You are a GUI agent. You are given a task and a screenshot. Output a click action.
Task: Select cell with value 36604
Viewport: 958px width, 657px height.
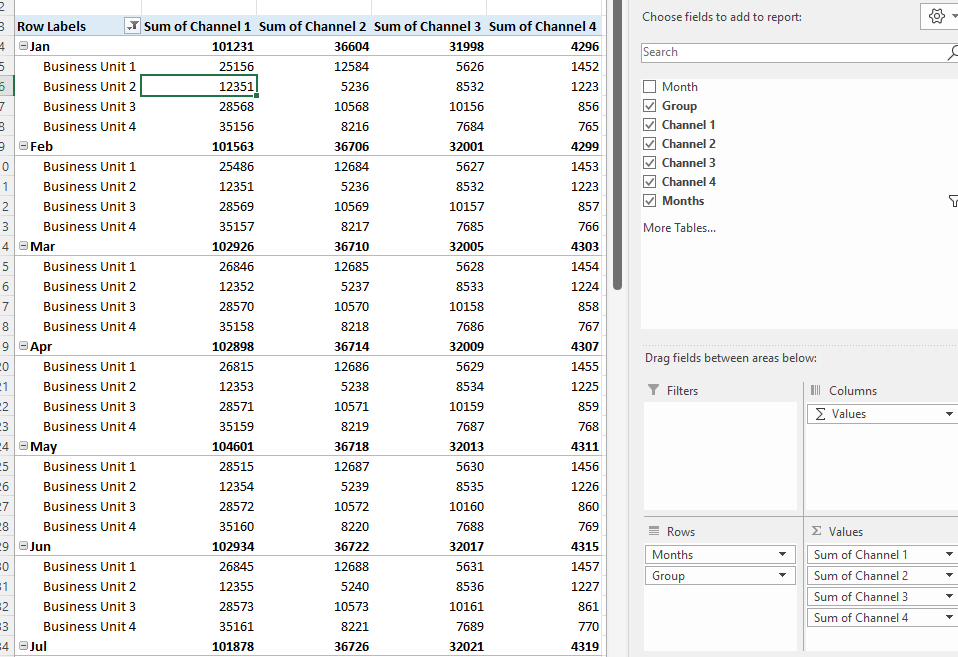(x=313, y=46)
